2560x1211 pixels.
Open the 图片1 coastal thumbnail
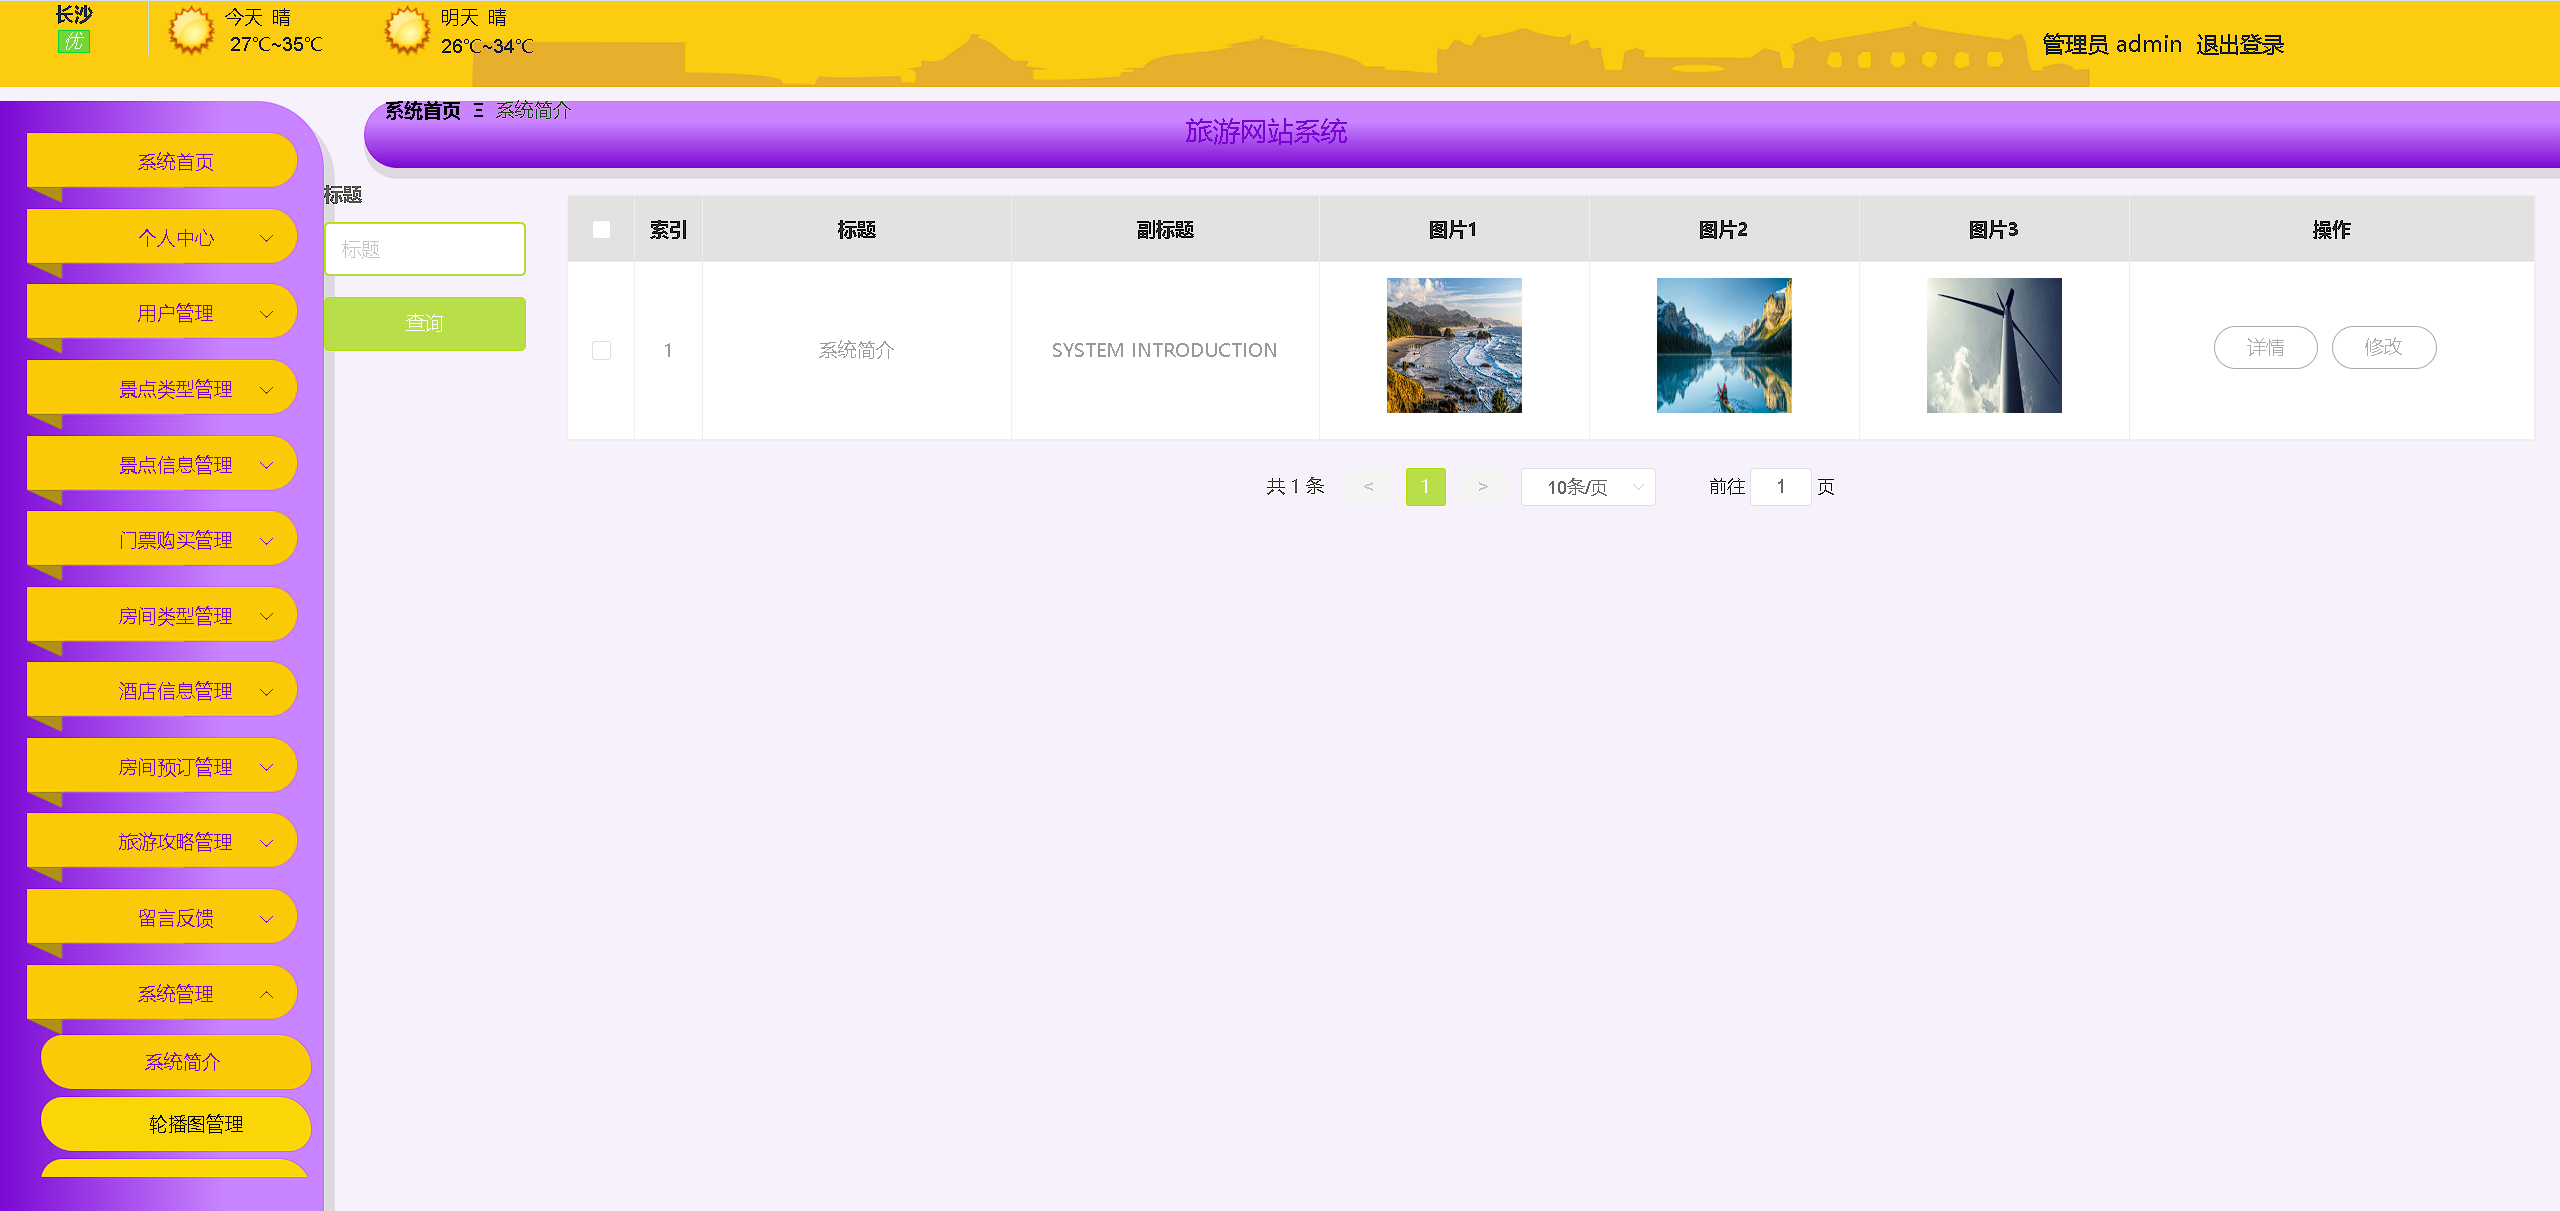pyautogui.click(x=1454, y=346)
